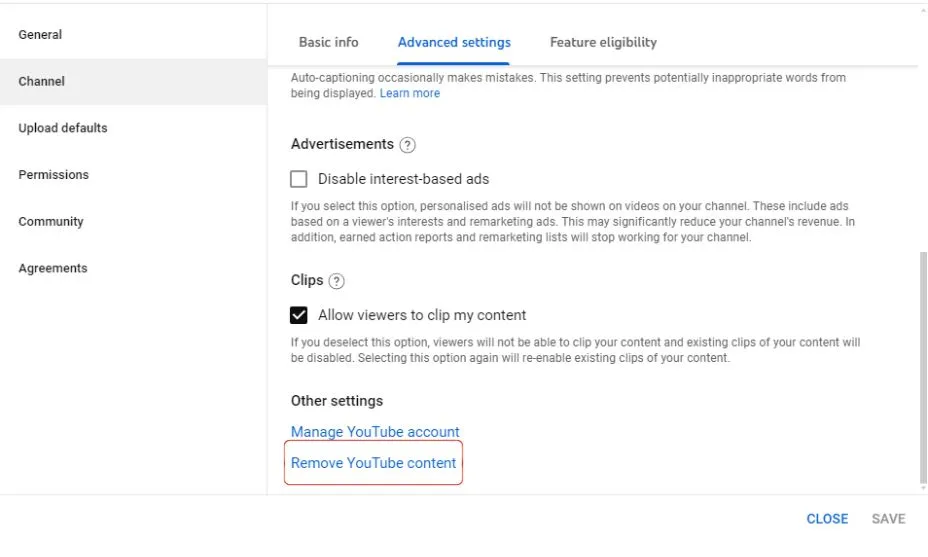This screenshot has height=557, width=928.
Task: Click the Clips heading text
Action: pyautogui.click(x=307, y=281)
